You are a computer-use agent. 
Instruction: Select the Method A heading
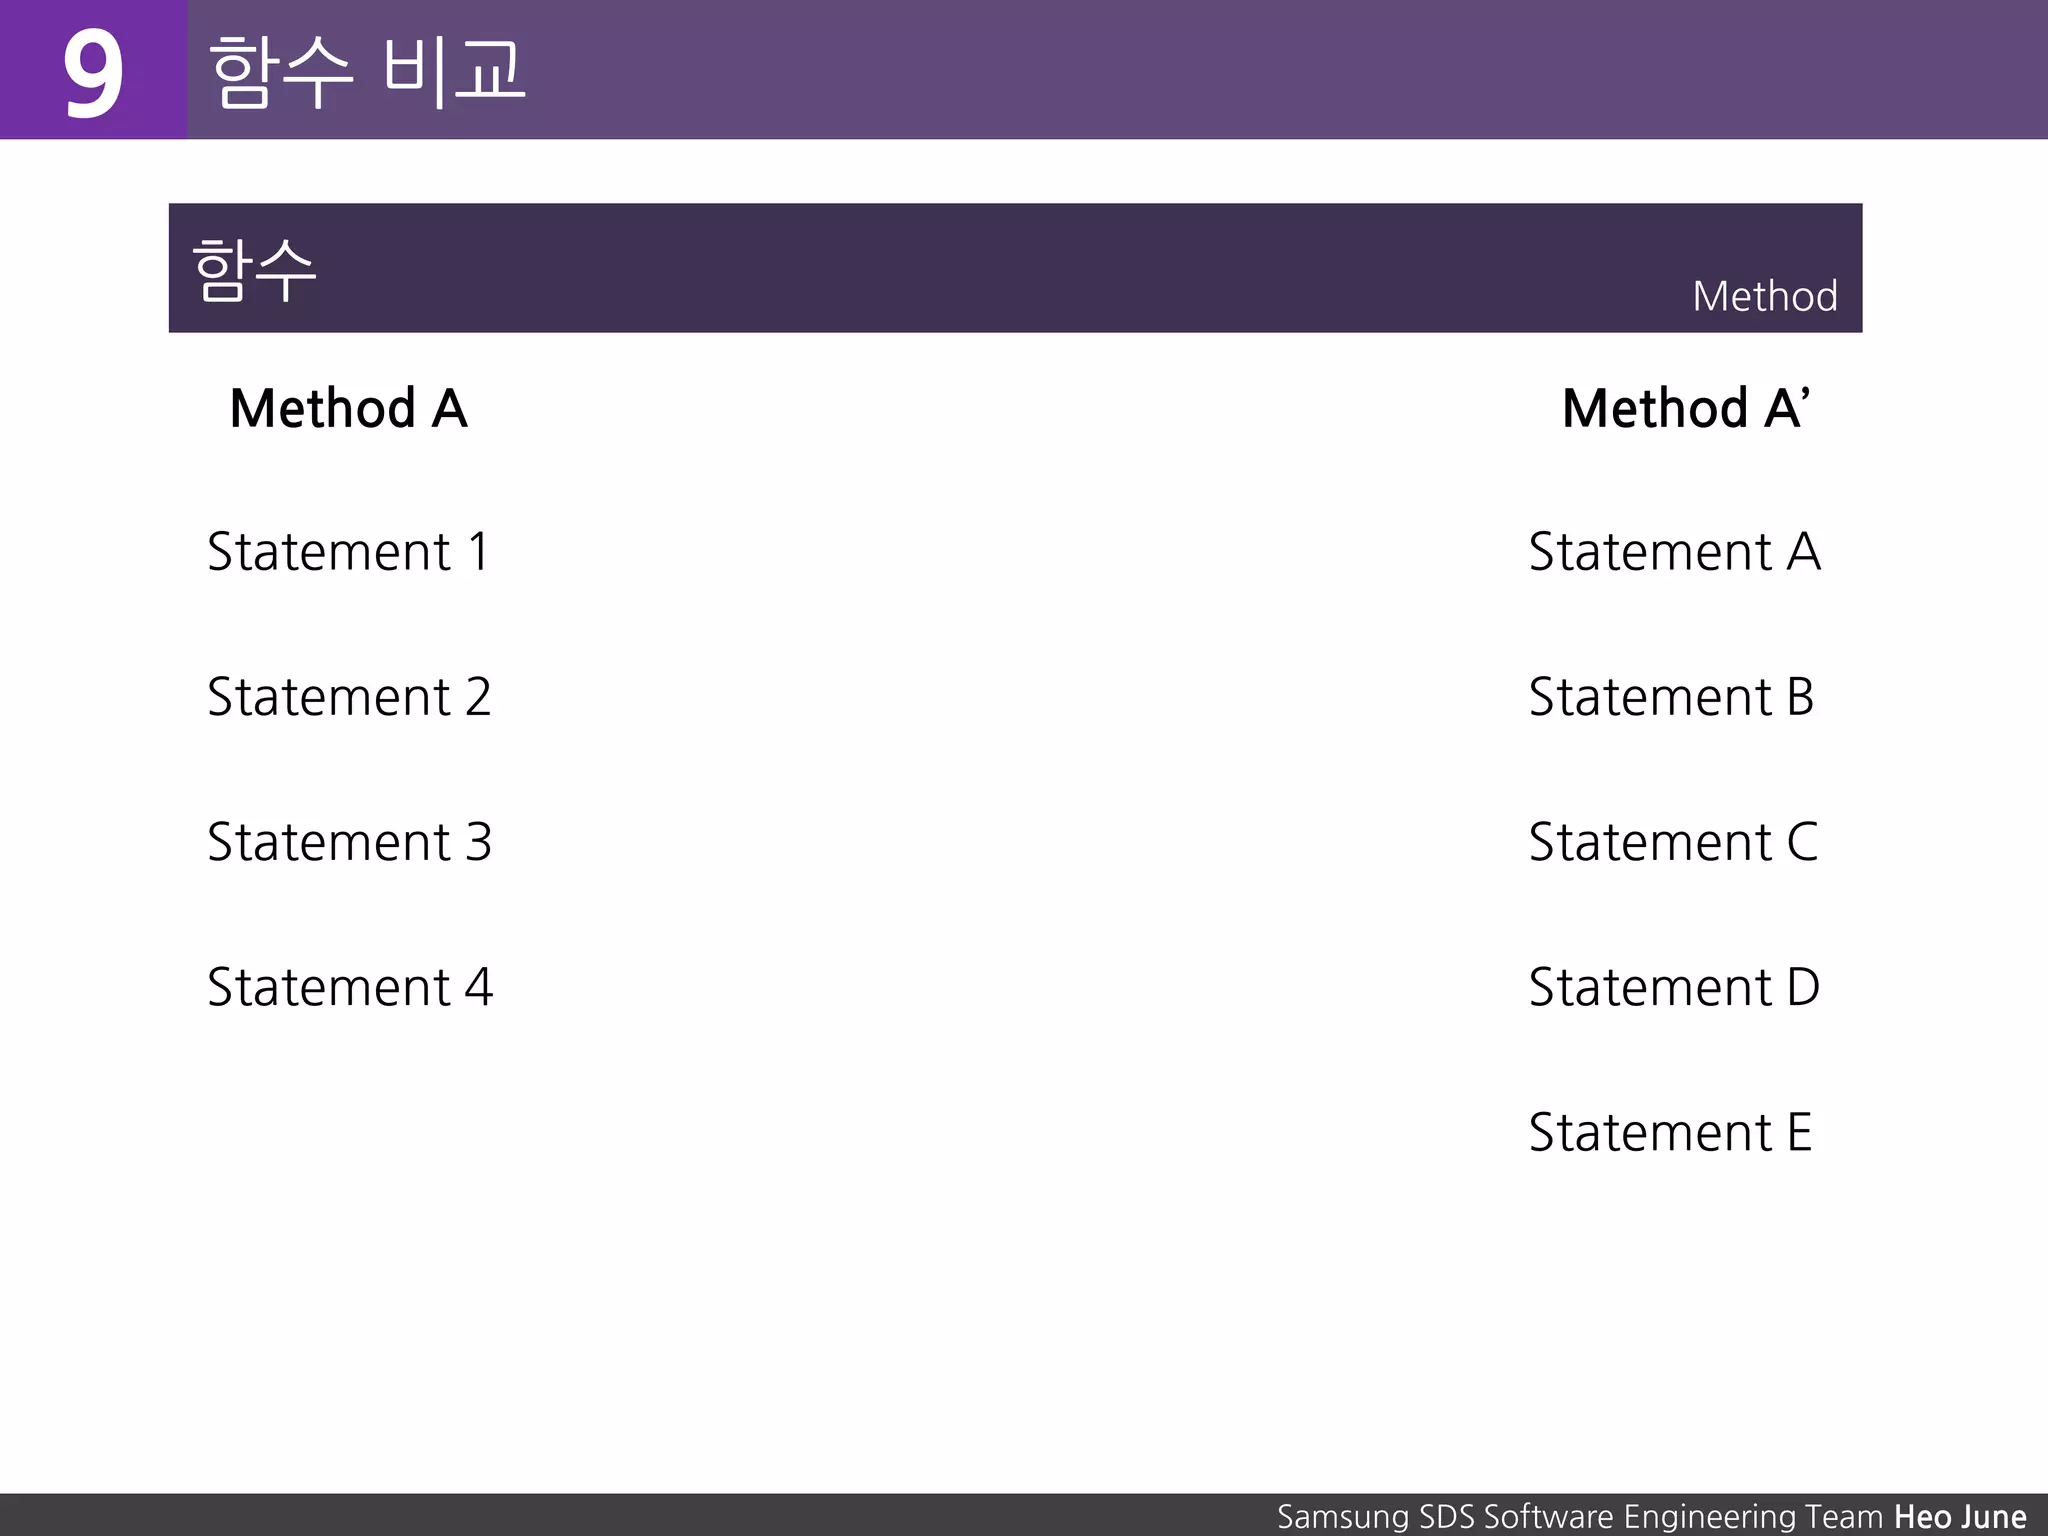pyautogui.click(x=349, y=408)
